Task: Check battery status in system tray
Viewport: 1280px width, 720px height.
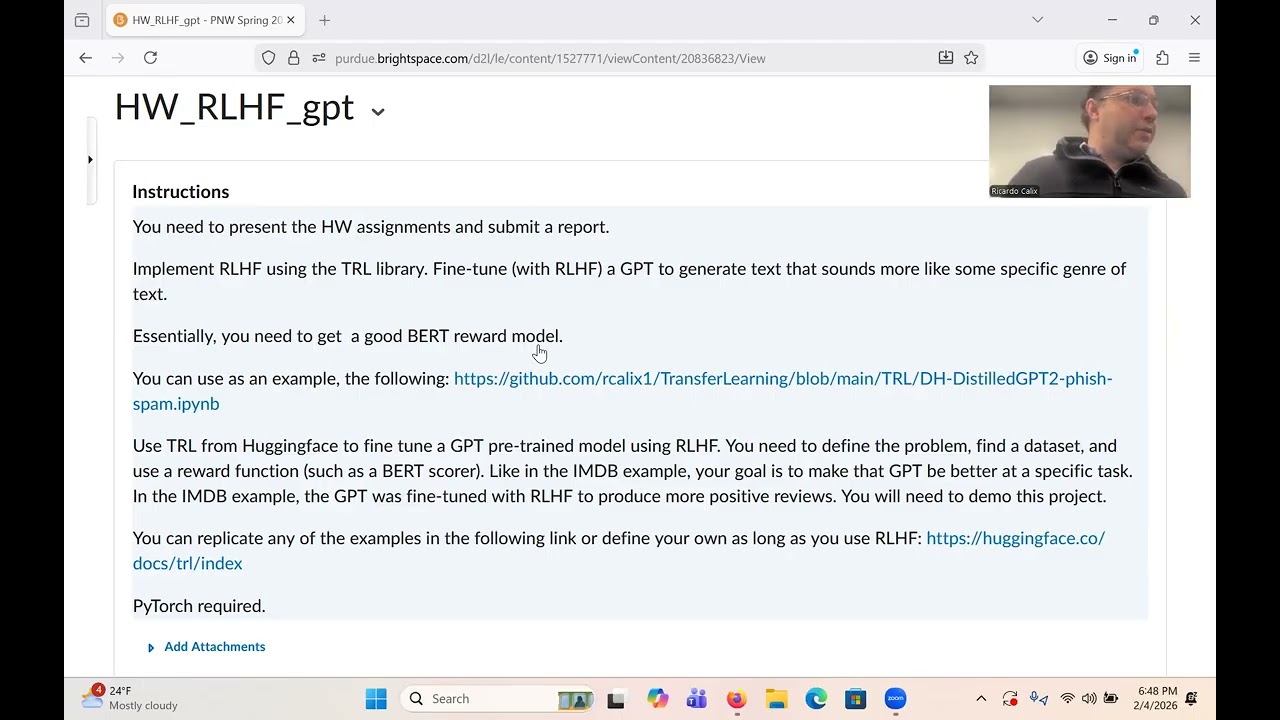Action: coord(1111,699)
